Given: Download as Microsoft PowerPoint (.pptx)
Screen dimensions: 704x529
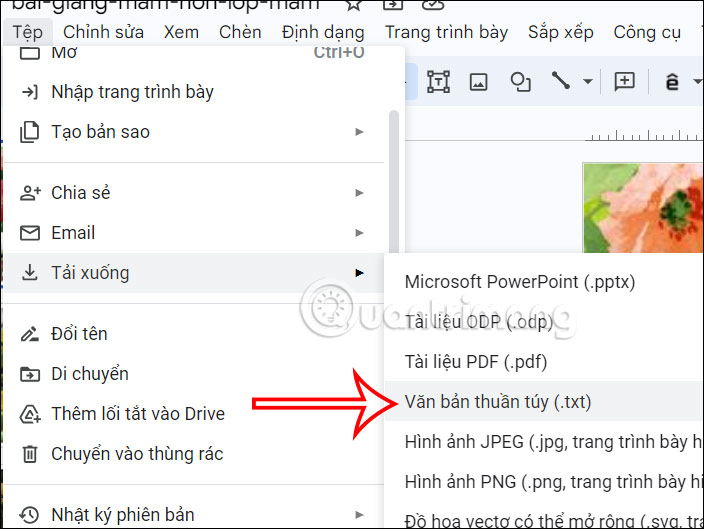Looking at the screenshot, I should point(544,282).
